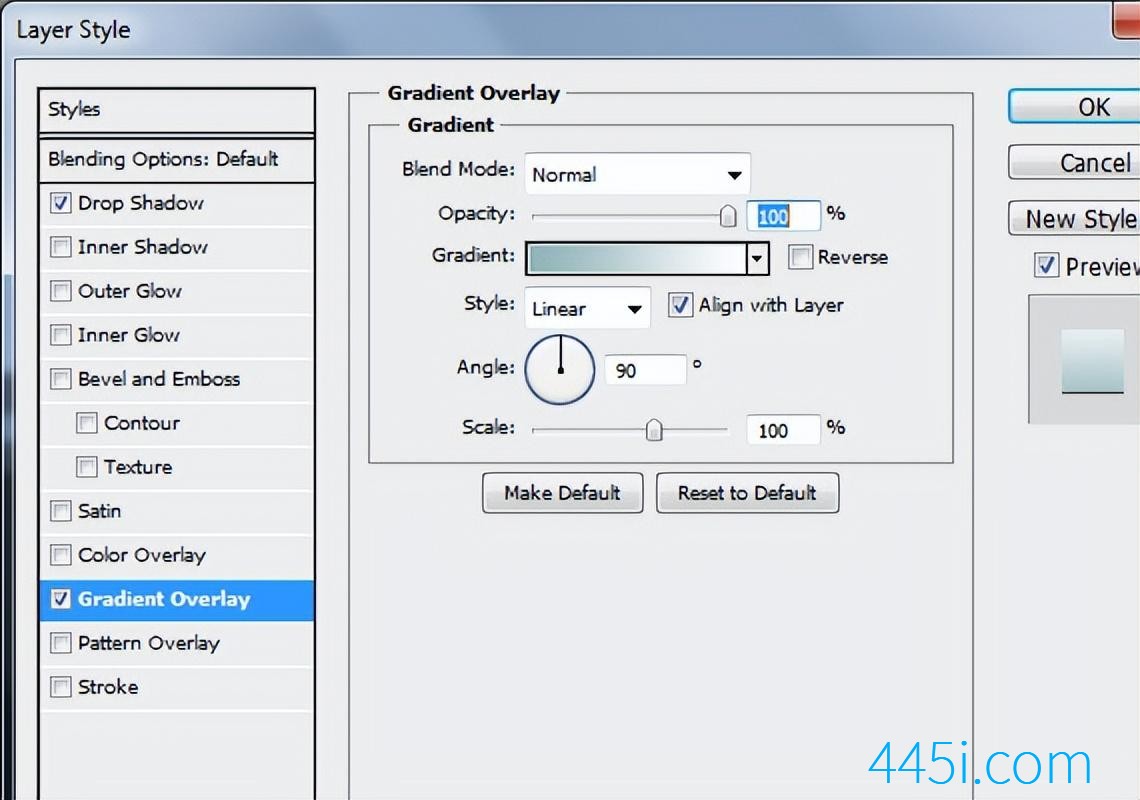Open the Texture settings row
The width and height of the screenshot is (1140, 800).
(177, 467)
